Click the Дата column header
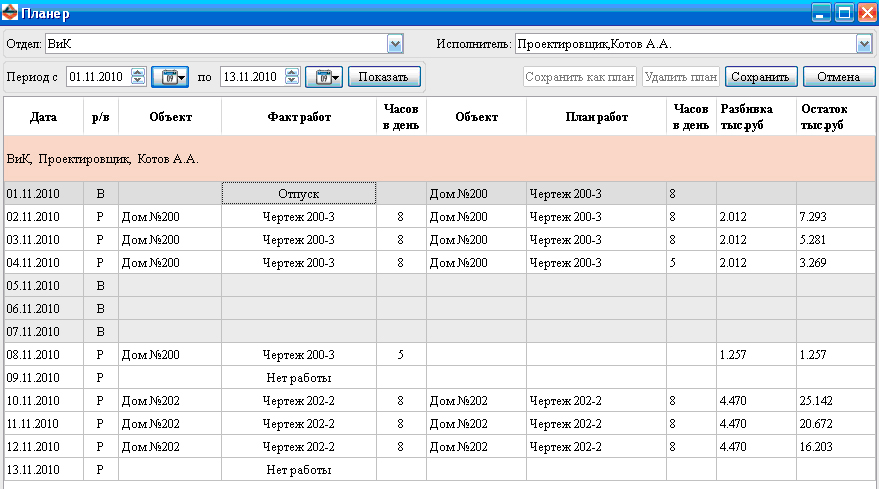 pos(43,117)
